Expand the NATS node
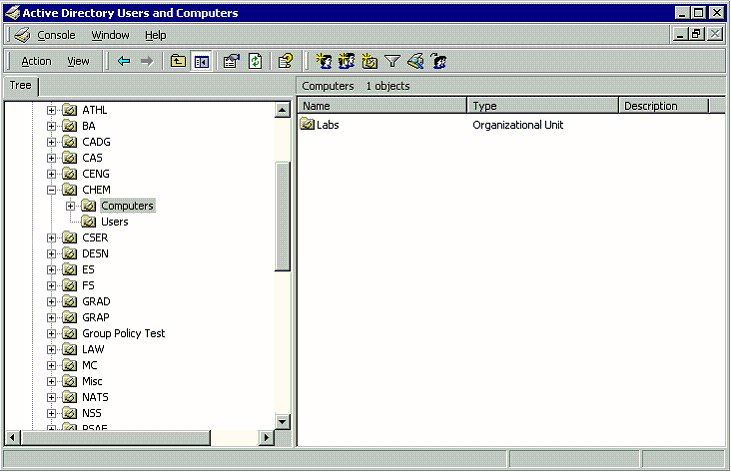The height and width of the screenshot is (472, 731). [51, 397]
